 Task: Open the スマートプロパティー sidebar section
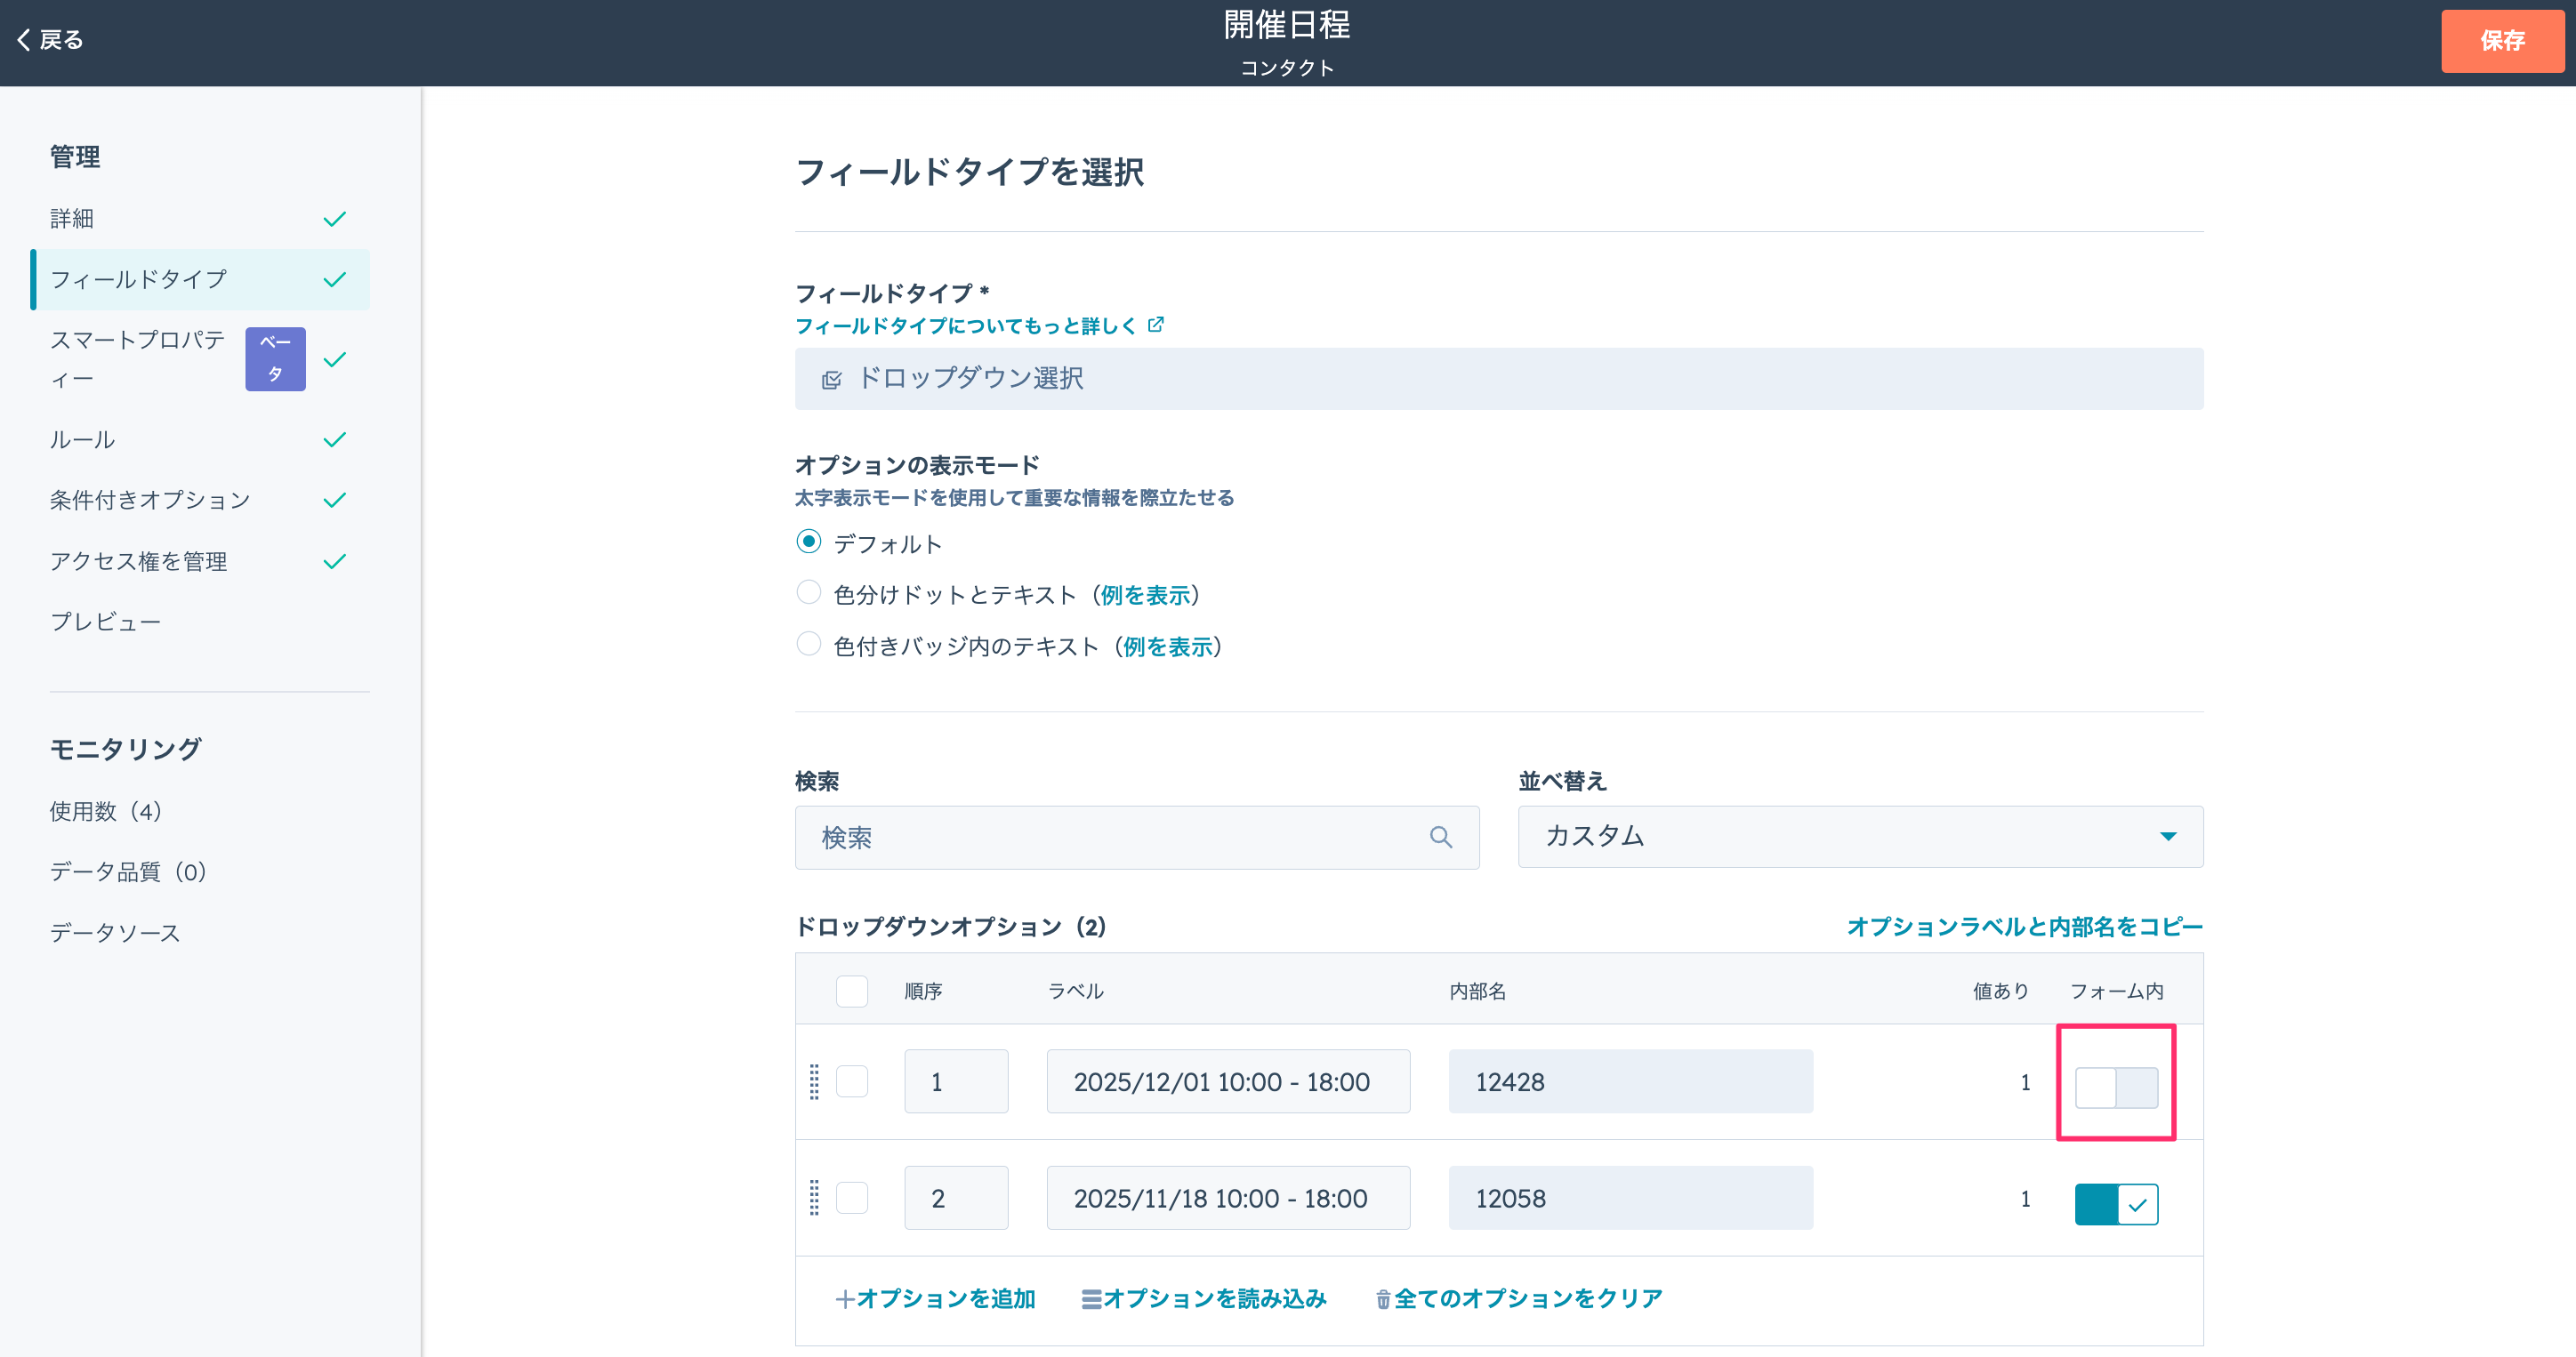pyautogui.click(x=200, y=359)
